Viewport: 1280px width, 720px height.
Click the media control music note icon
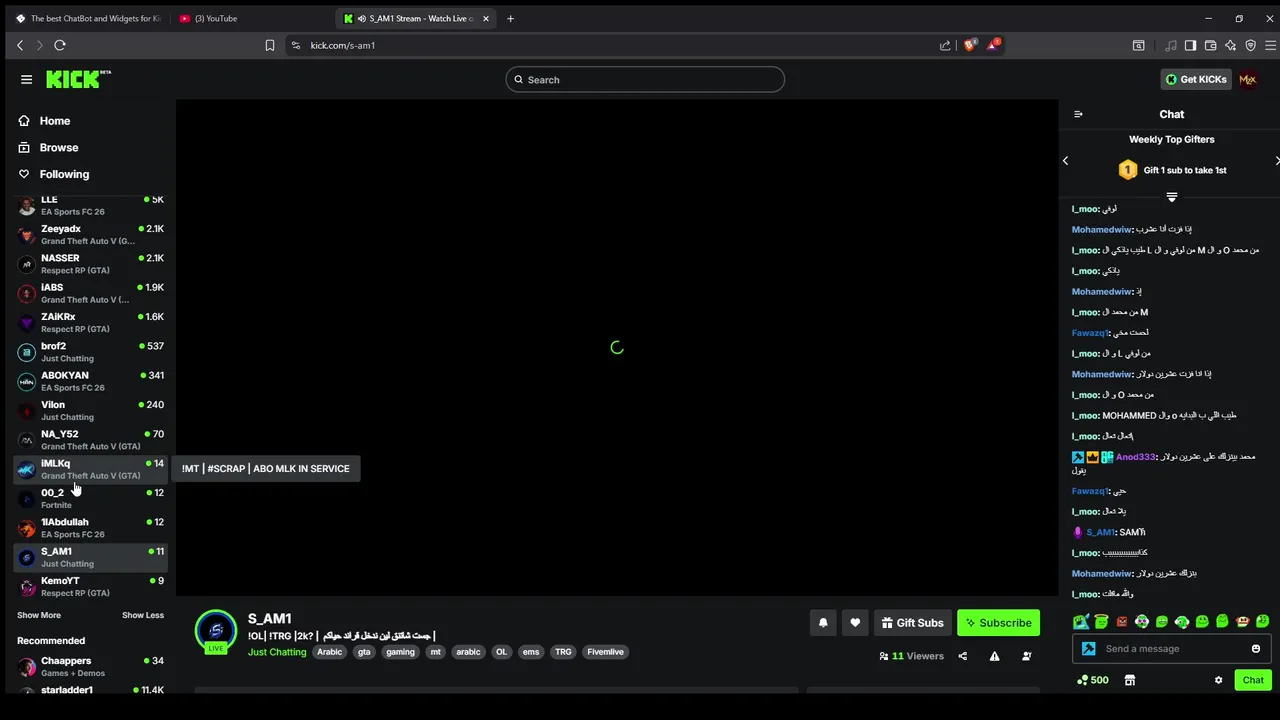click(1170, 45)
